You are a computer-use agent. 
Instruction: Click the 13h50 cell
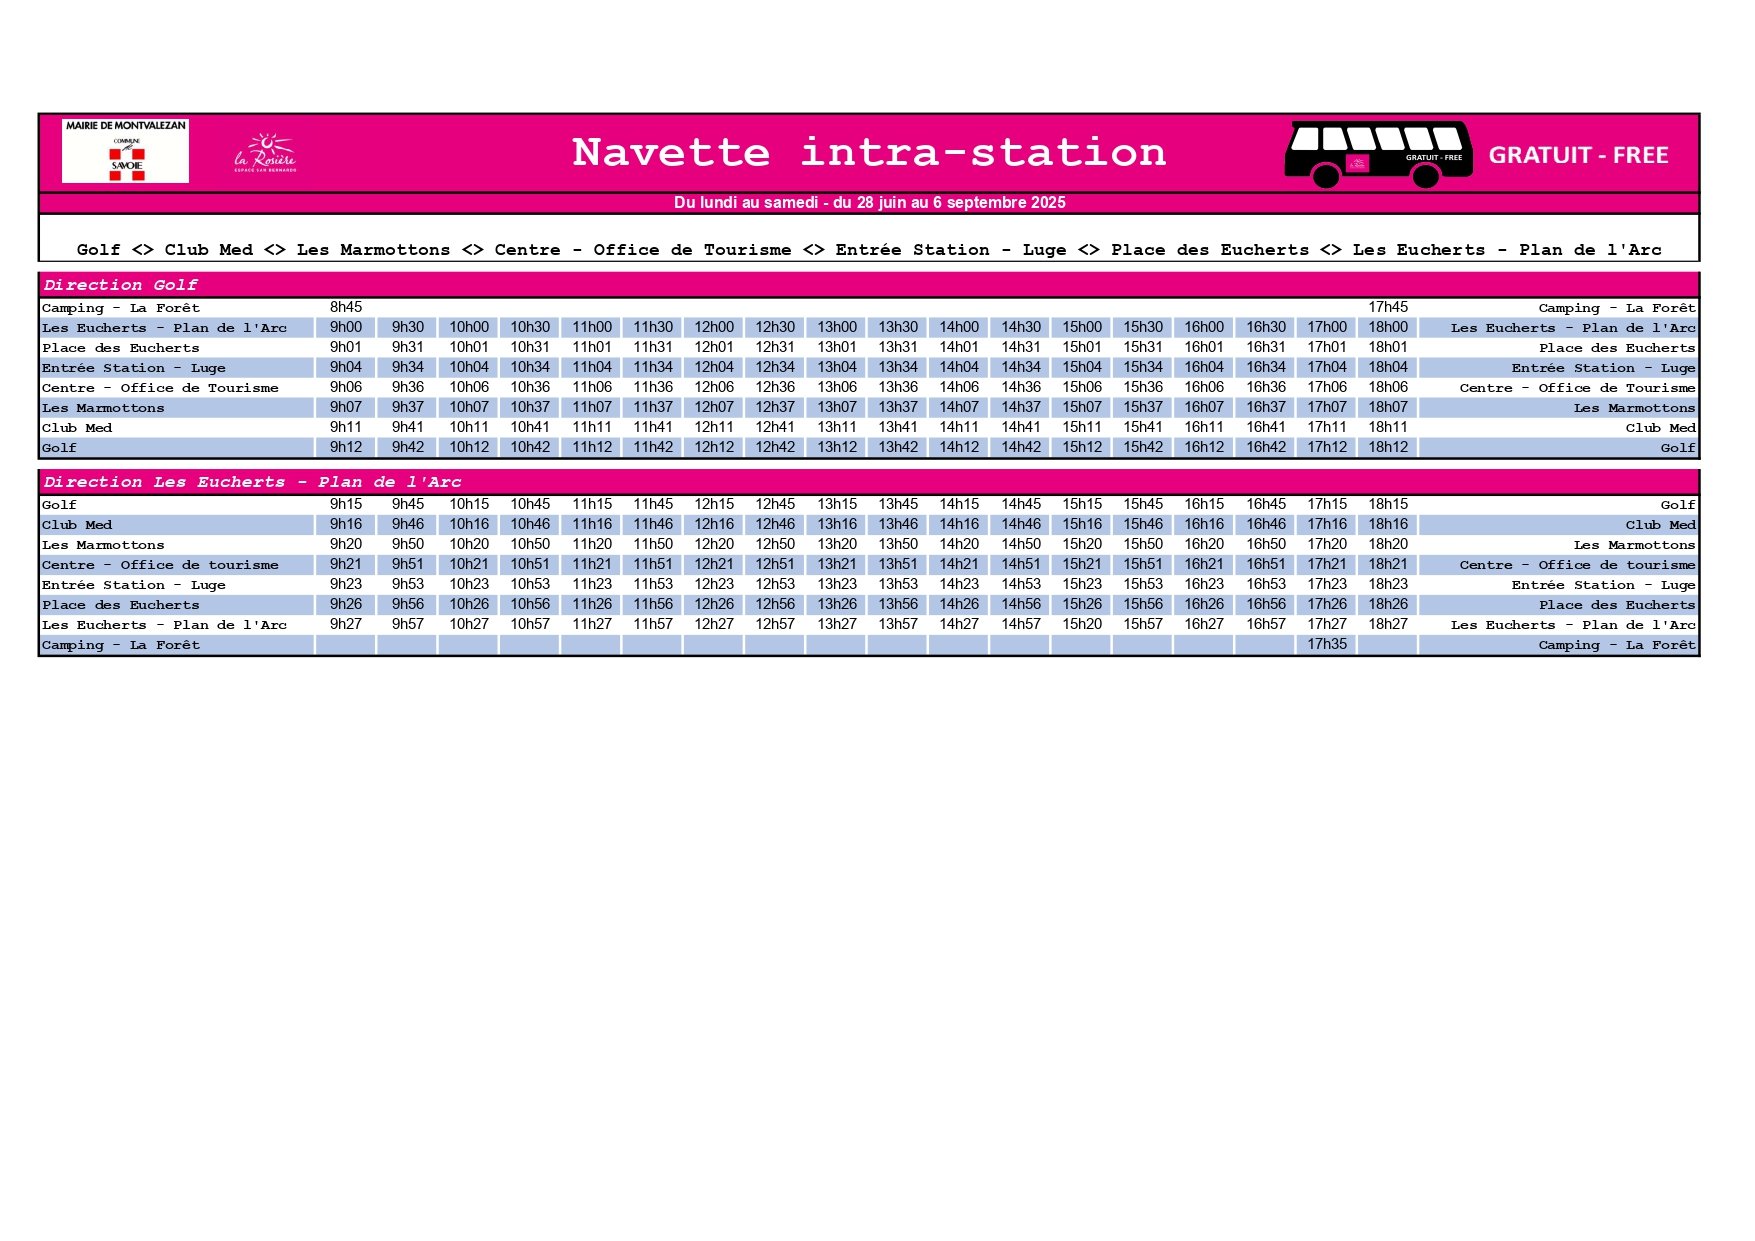(898, 544)
